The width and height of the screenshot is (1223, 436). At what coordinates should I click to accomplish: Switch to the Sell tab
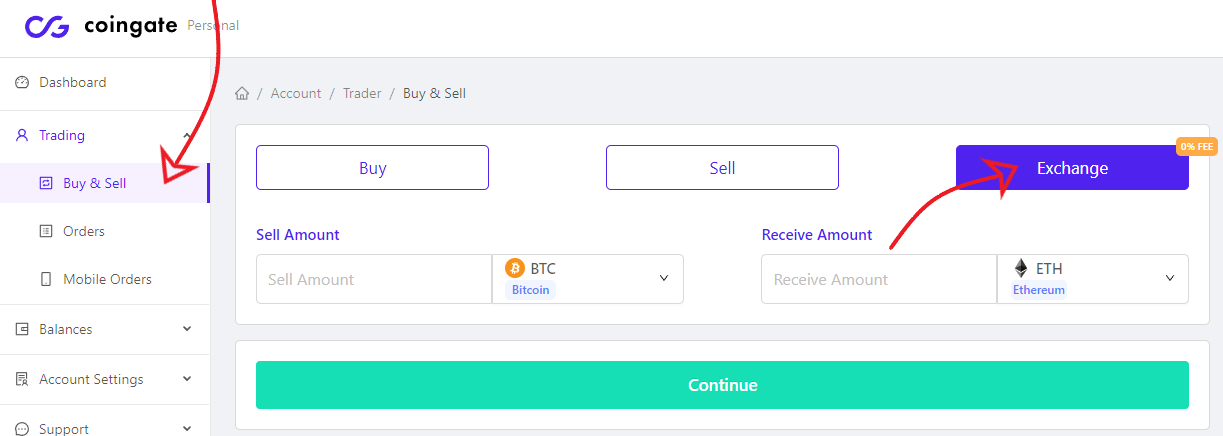(722, 168)
